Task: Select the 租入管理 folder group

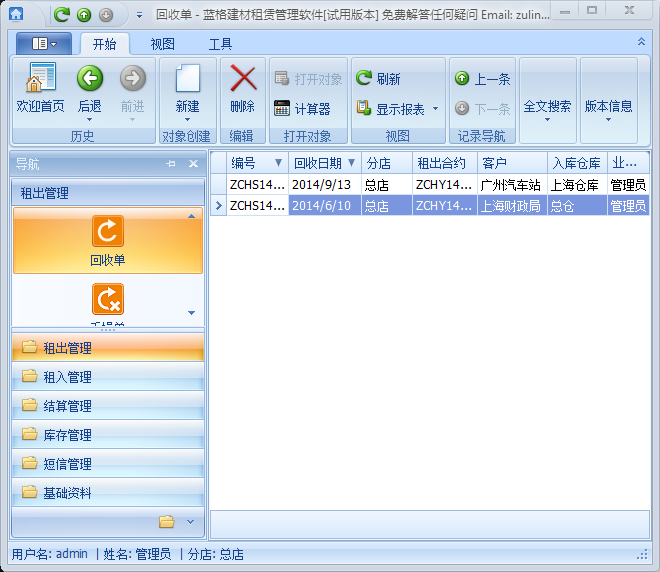Action: coord(108,376)
